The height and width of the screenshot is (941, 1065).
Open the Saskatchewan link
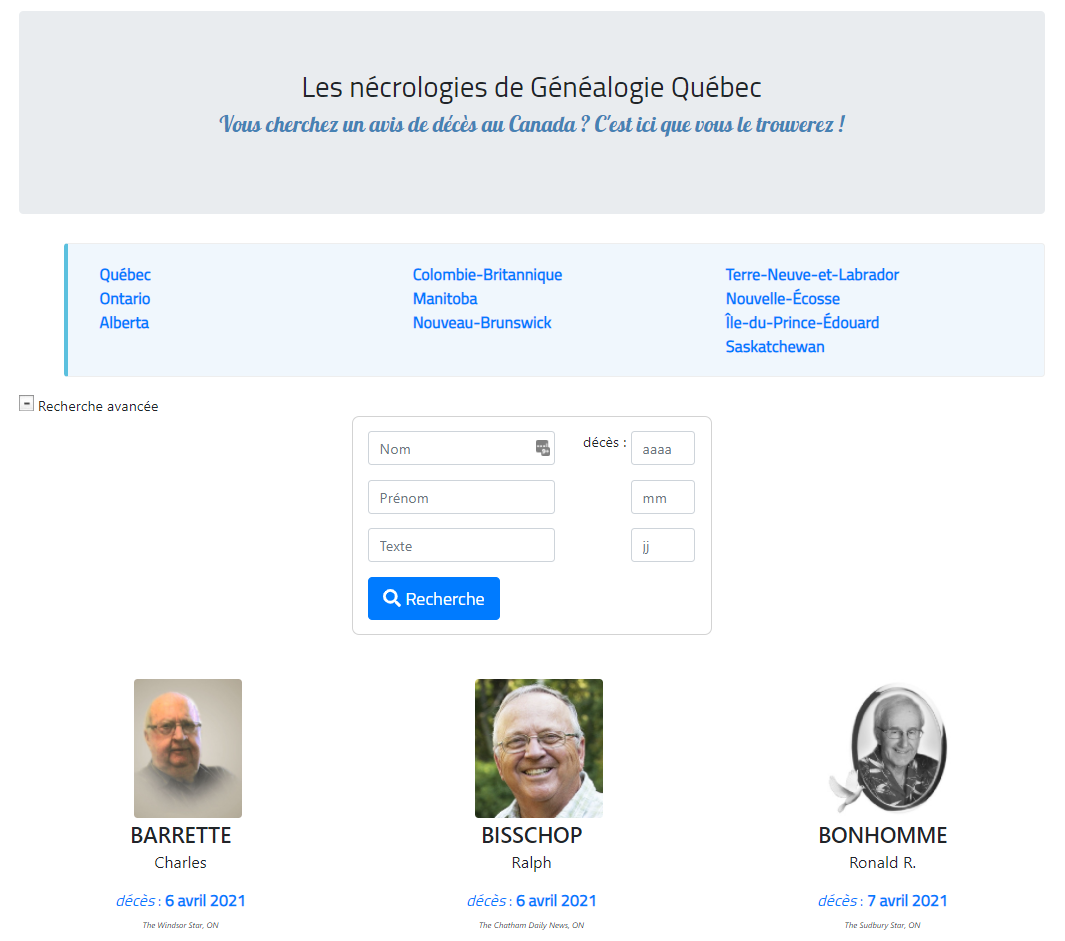click(775, 347)
